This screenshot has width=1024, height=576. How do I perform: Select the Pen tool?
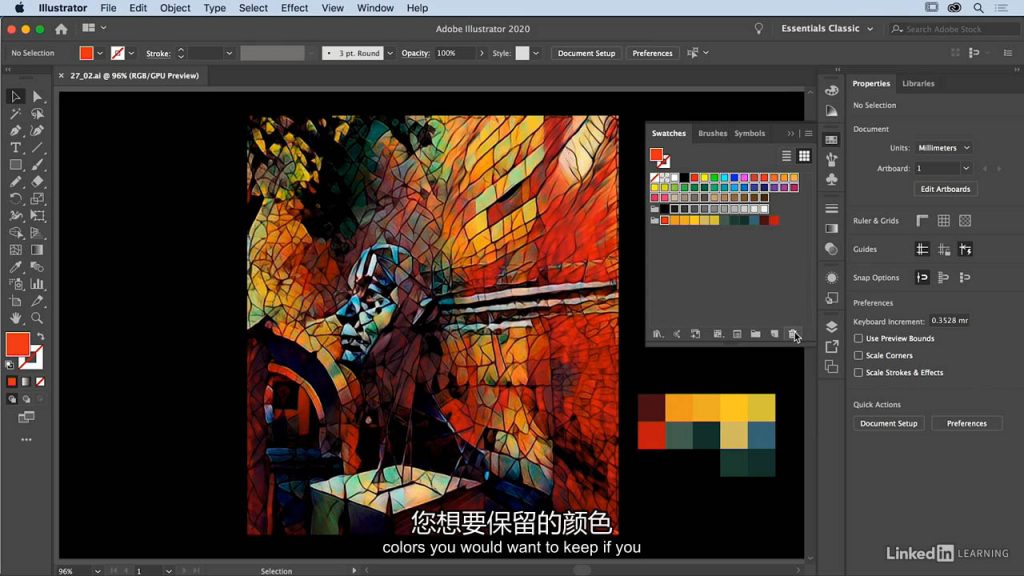[x=16, y=131]
